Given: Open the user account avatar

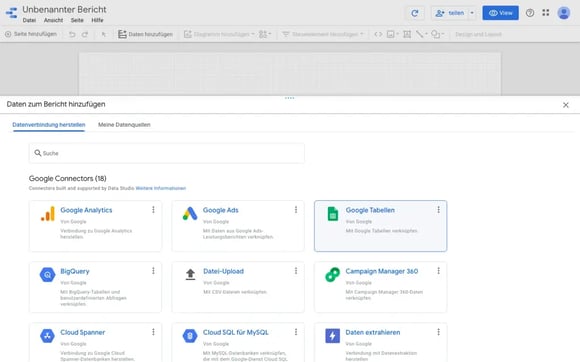Looking at the screenshot, I should tap(564, 13).
